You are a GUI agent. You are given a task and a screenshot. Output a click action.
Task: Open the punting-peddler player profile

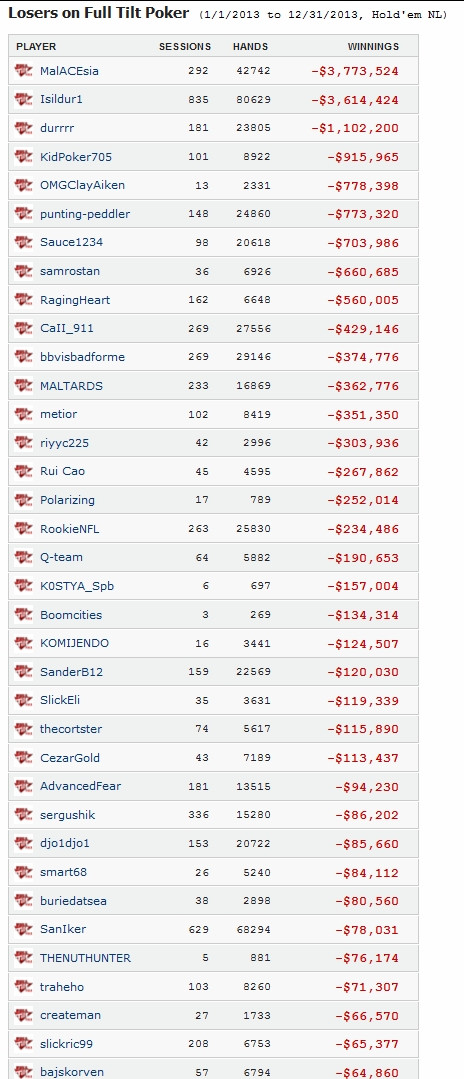coord(85,214)
